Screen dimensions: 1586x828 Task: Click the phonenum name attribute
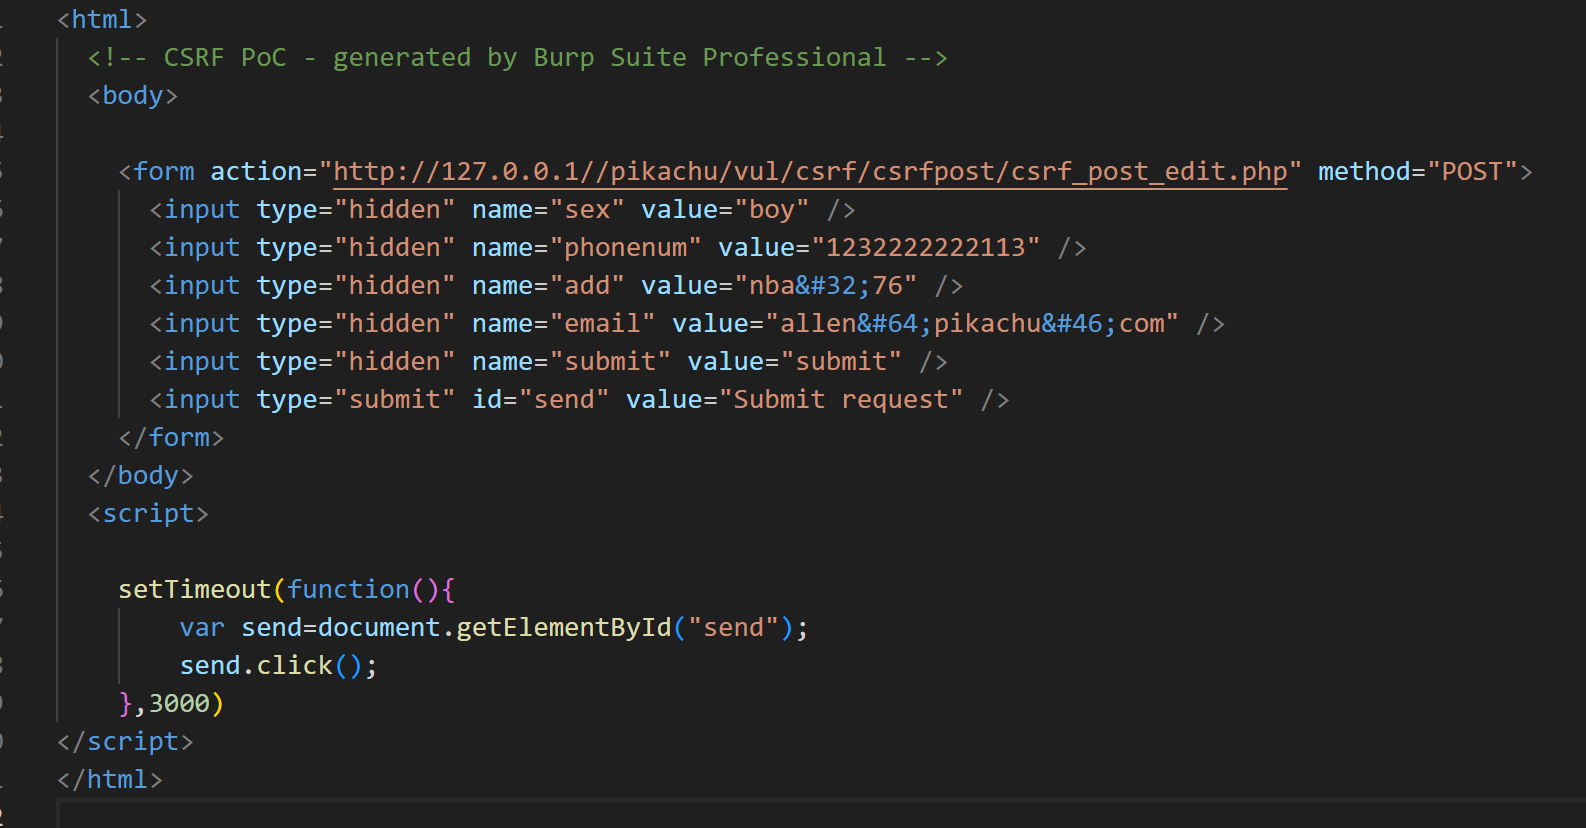click(x=587, y=248)
